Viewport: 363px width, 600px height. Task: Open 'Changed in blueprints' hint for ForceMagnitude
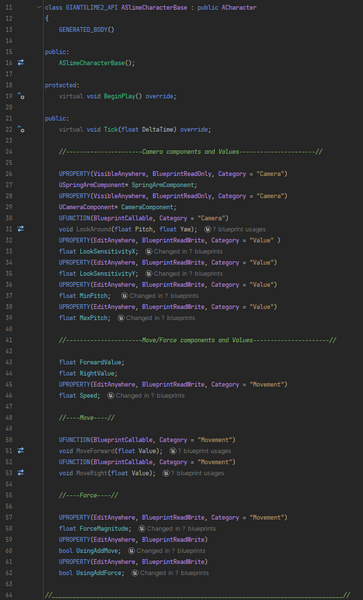[x=177, y=528]
